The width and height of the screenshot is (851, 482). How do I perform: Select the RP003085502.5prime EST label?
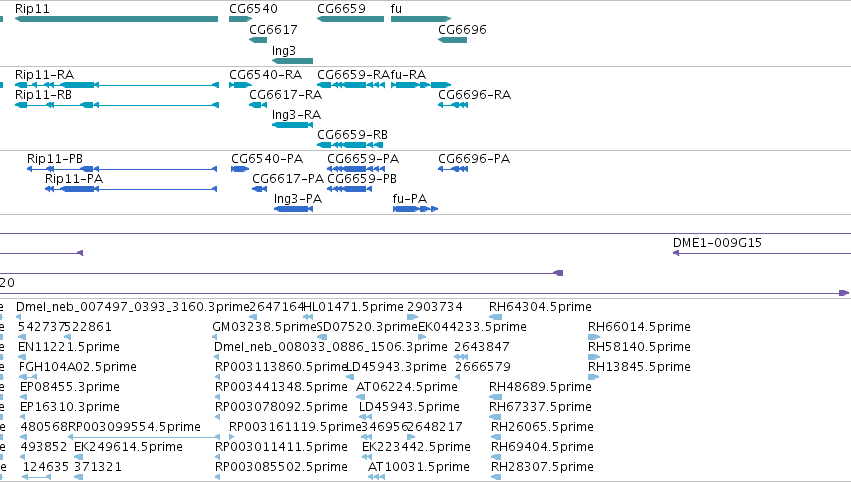coord(281,467)
